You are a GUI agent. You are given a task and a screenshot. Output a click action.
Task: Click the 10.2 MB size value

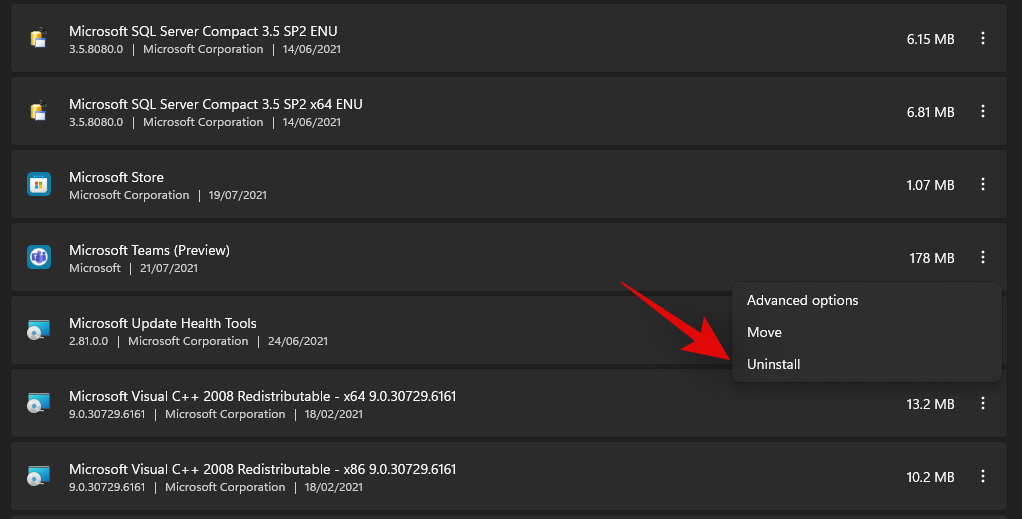coord(930,477)
